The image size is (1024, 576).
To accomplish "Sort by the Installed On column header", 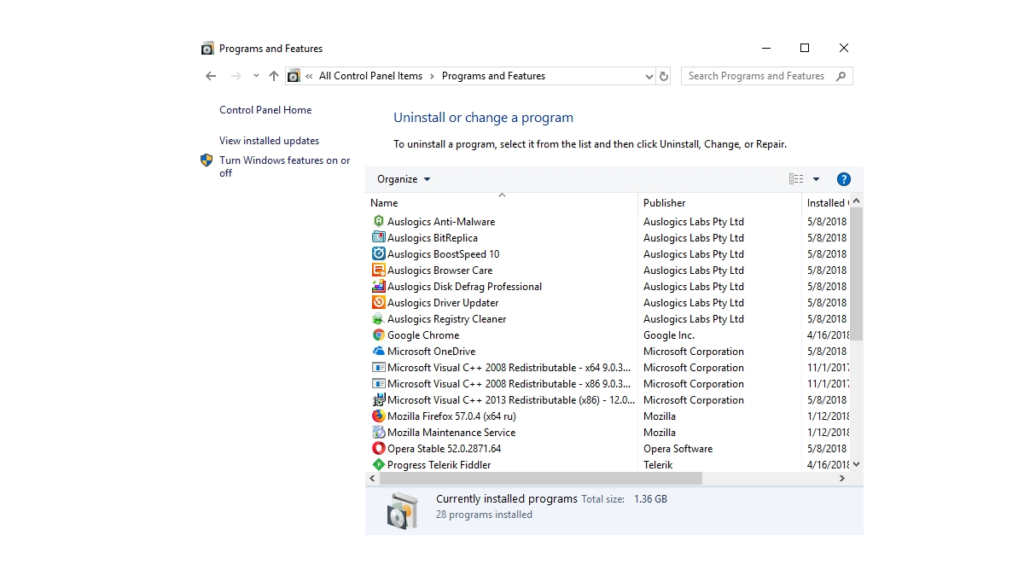I will click(x=826, y=203).
